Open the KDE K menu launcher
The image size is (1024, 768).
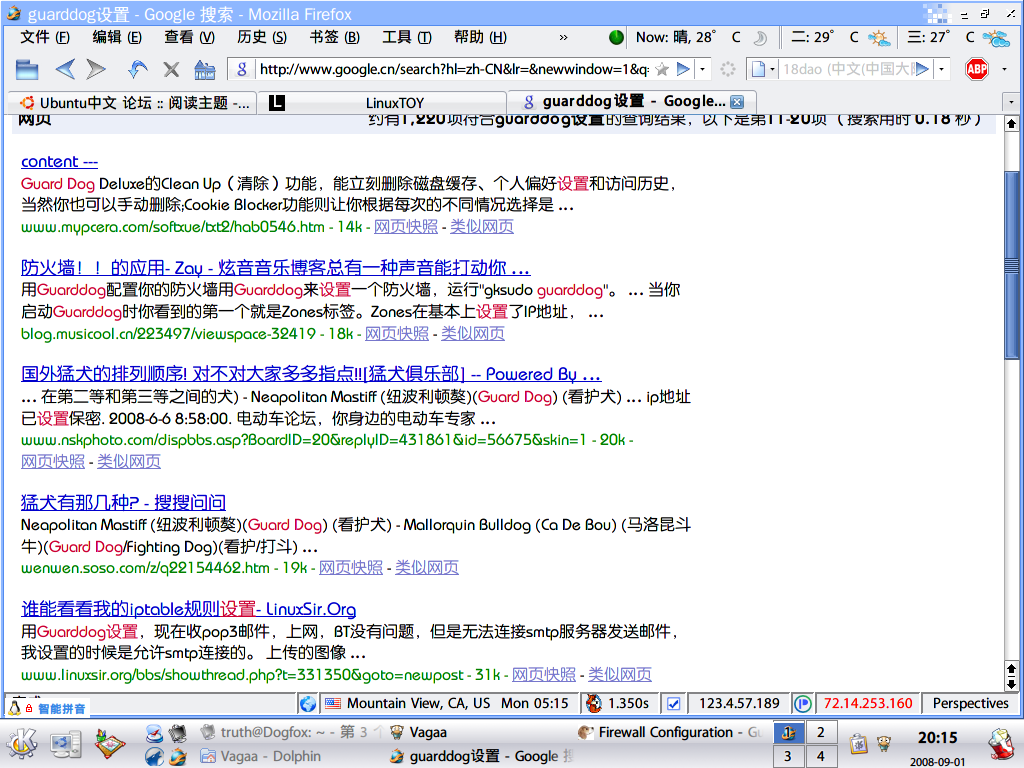pos(22,743)
